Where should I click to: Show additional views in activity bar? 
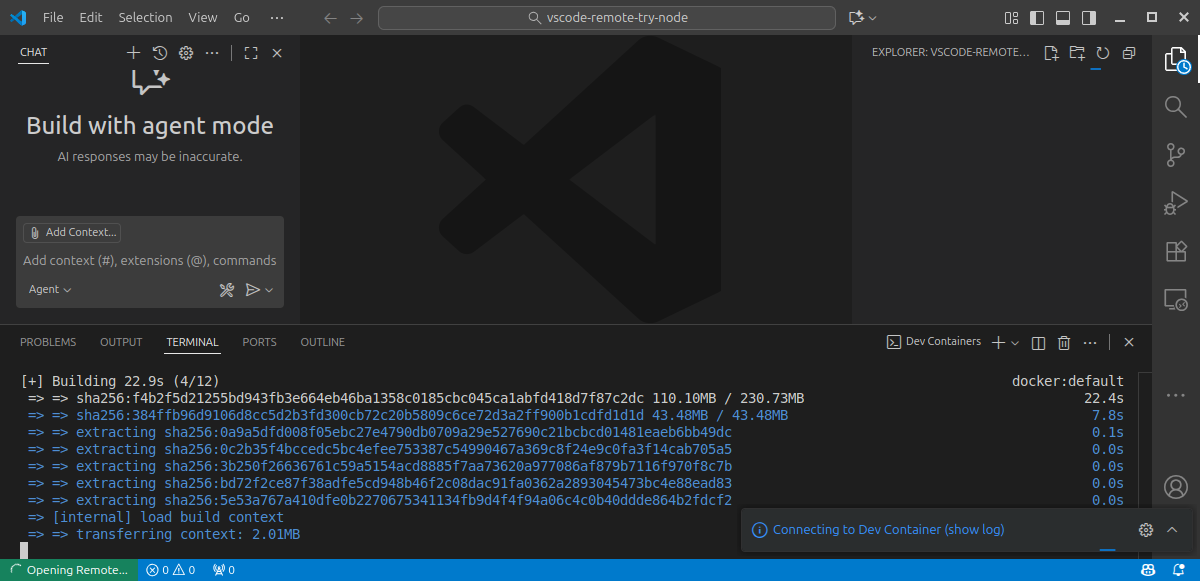click(1176, 395)
